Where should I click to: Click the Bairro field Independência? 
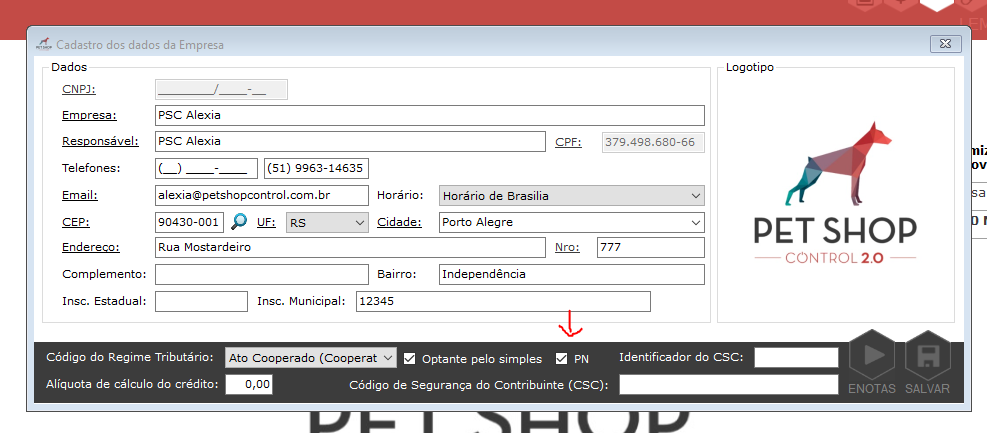[x=572, y=274]
